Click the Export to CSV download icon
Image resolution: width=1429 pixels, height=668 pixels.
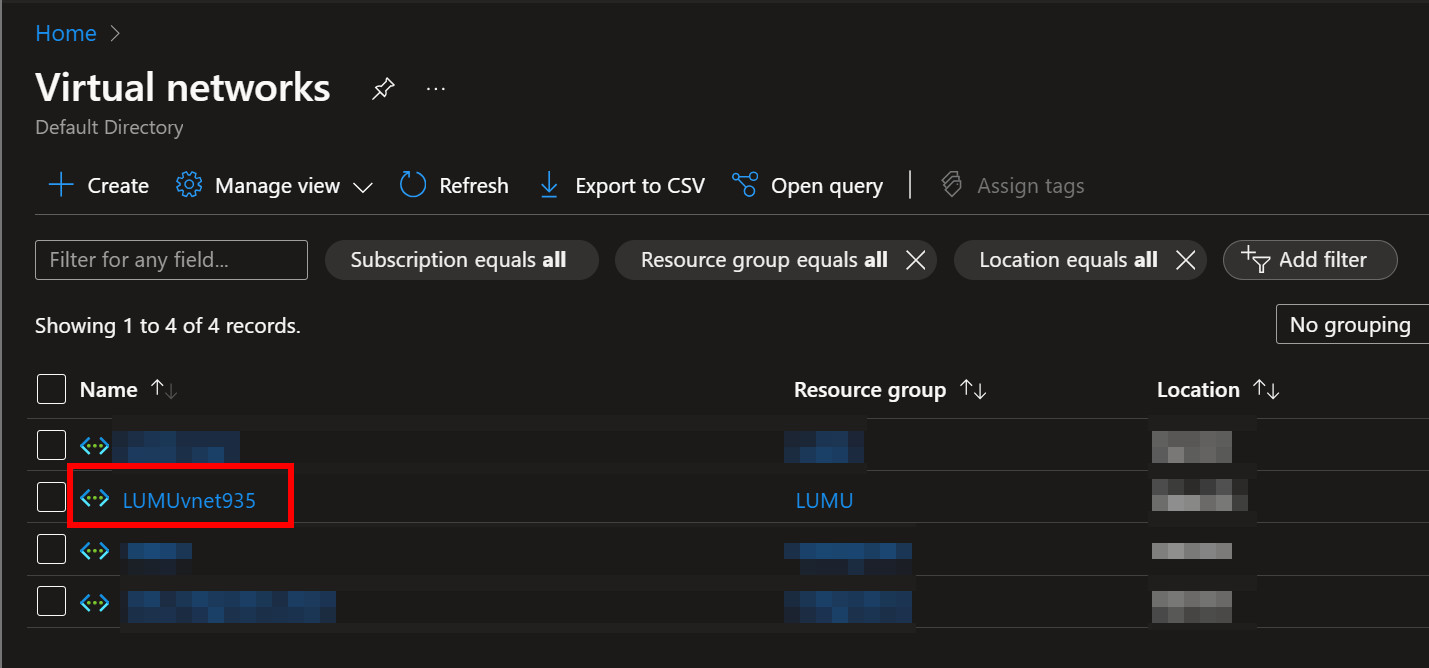[549, 185]
